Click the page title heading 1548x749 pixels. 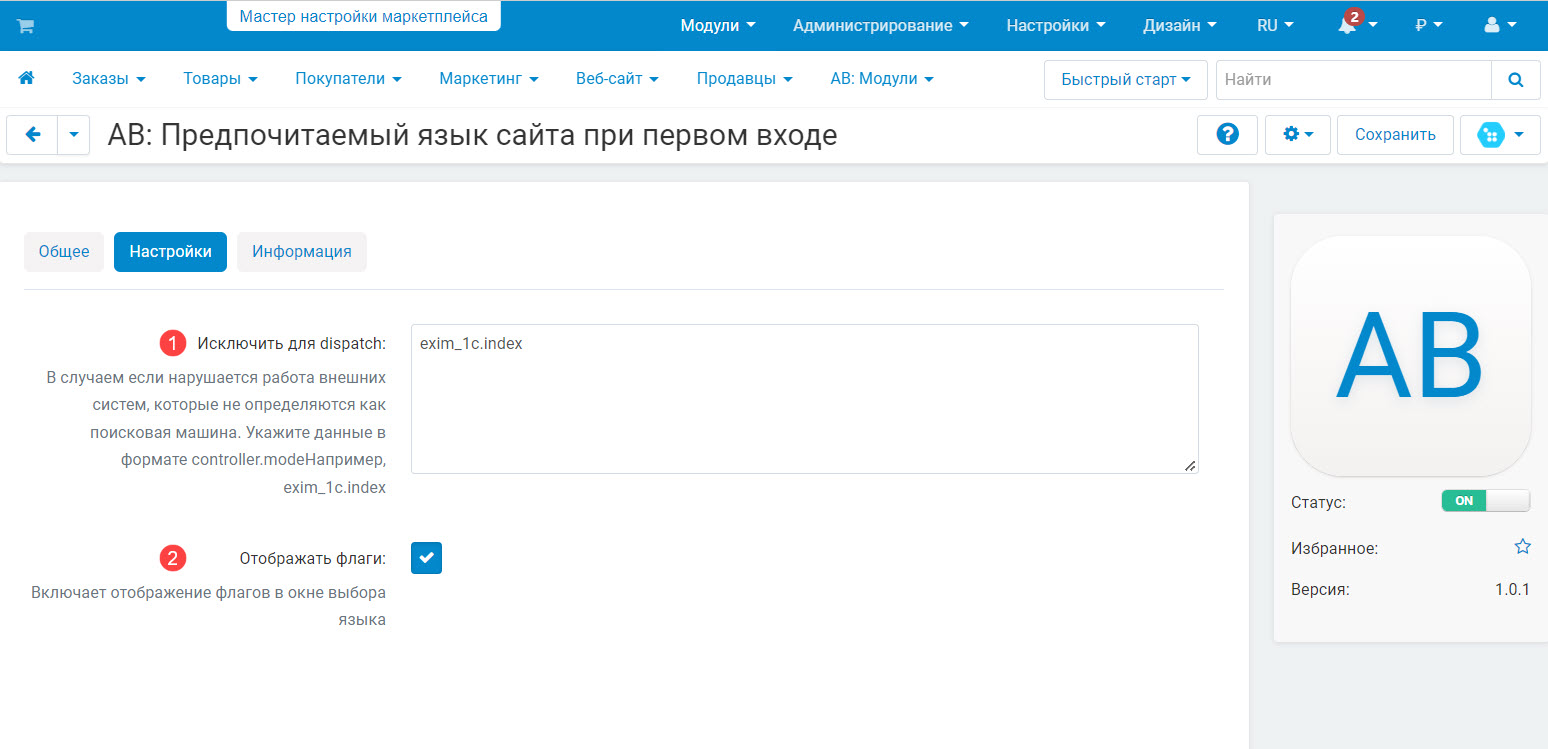click(x=472, y=135)
